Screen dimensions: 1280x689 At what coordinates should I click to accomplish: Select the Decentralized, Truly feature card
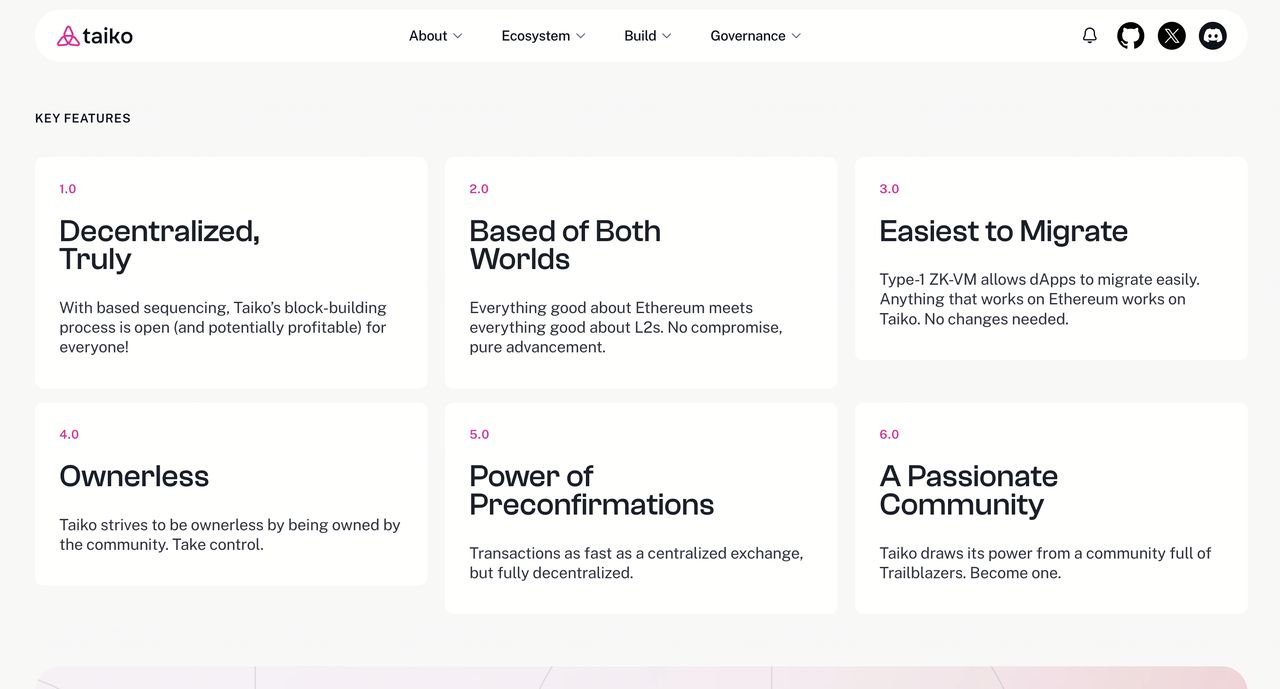(231, 272)
